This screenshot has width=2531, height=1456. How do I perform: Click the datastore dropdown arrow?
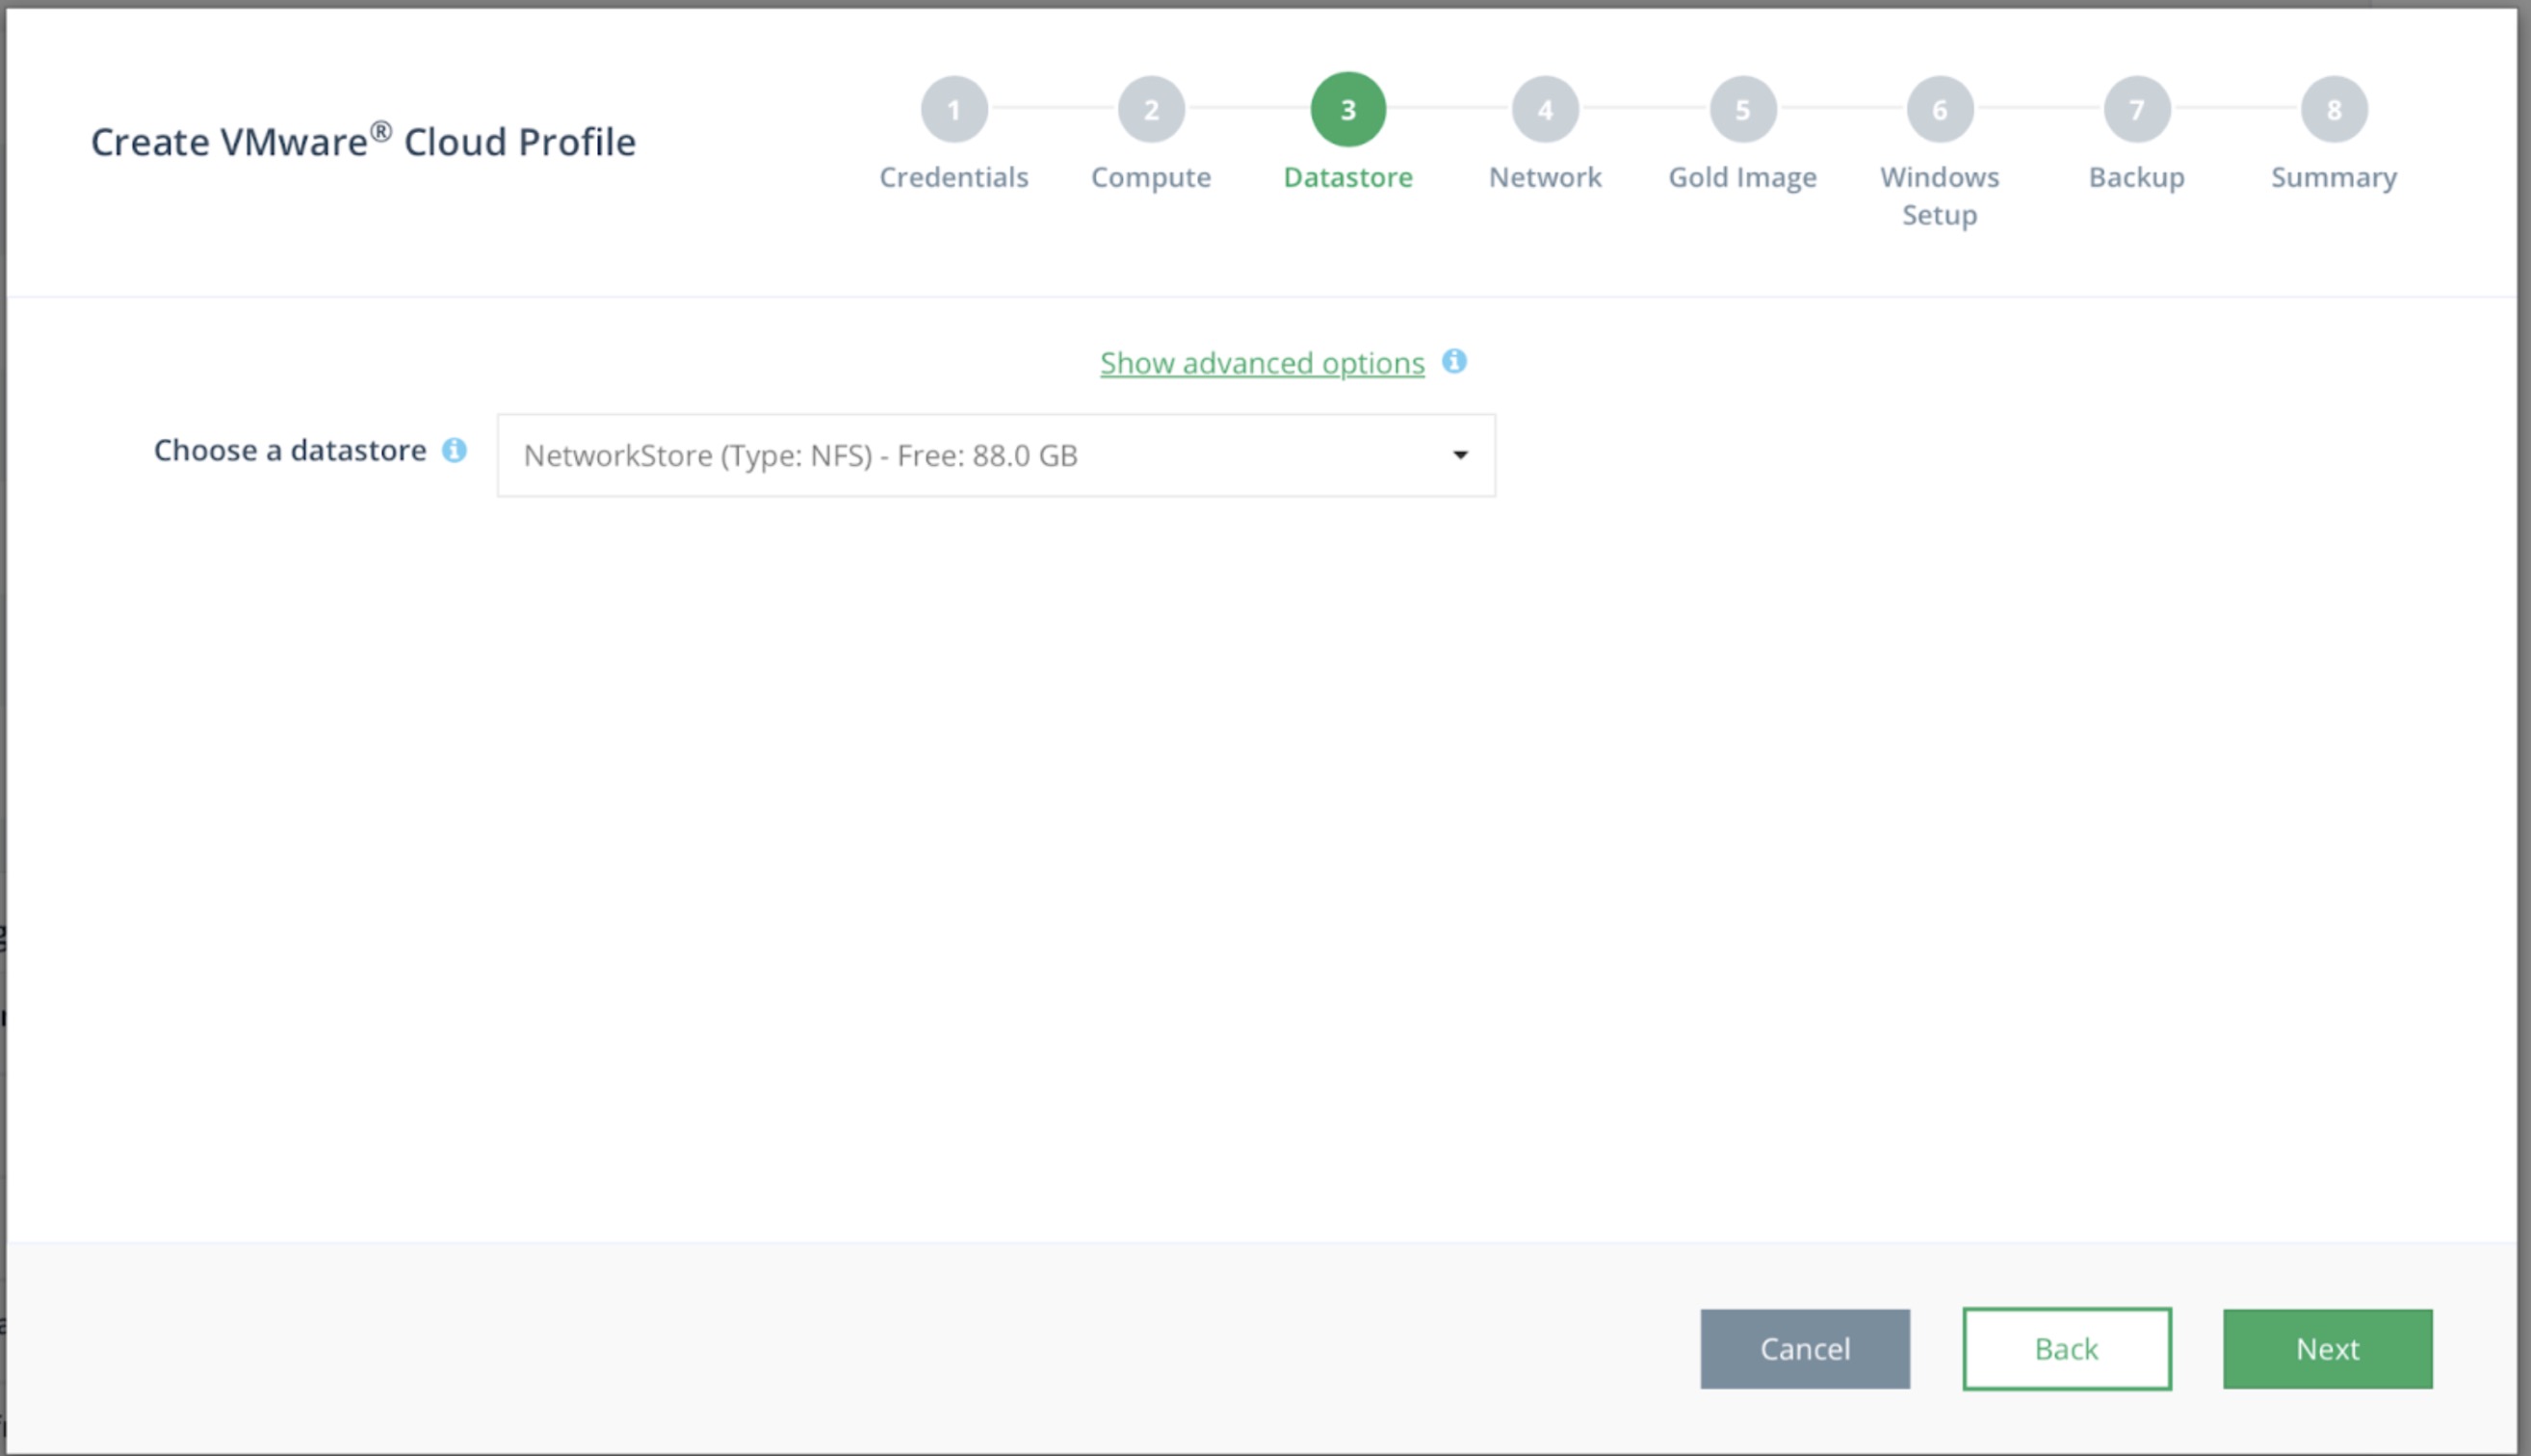1459,455
